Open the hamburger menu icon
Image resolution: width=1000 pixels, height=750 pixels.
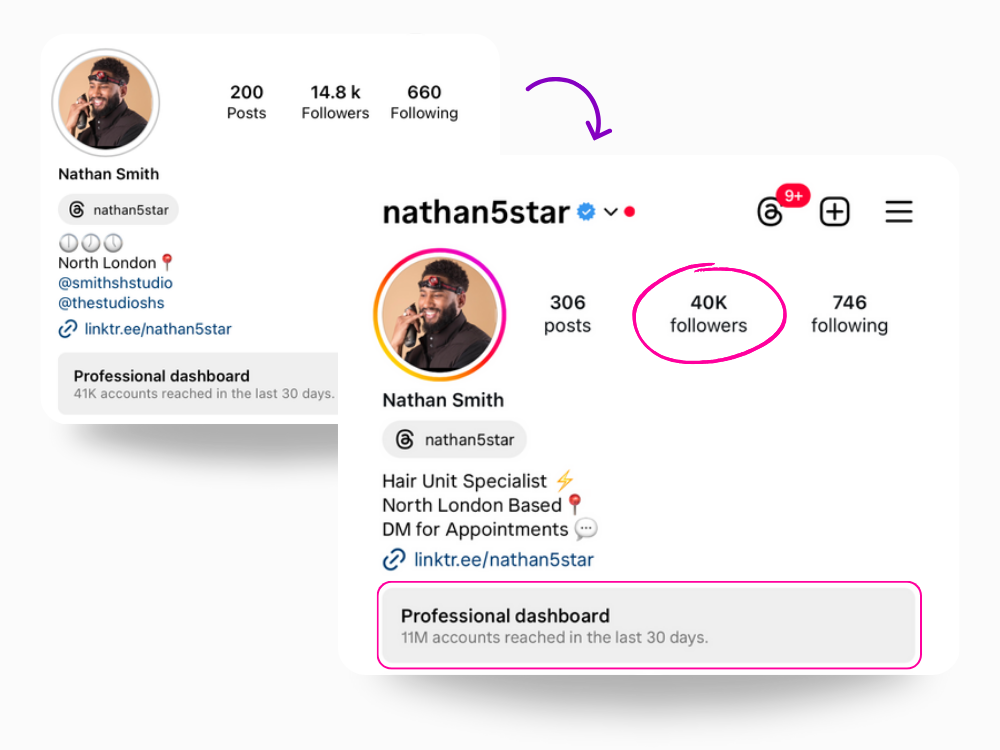(899, 212)
